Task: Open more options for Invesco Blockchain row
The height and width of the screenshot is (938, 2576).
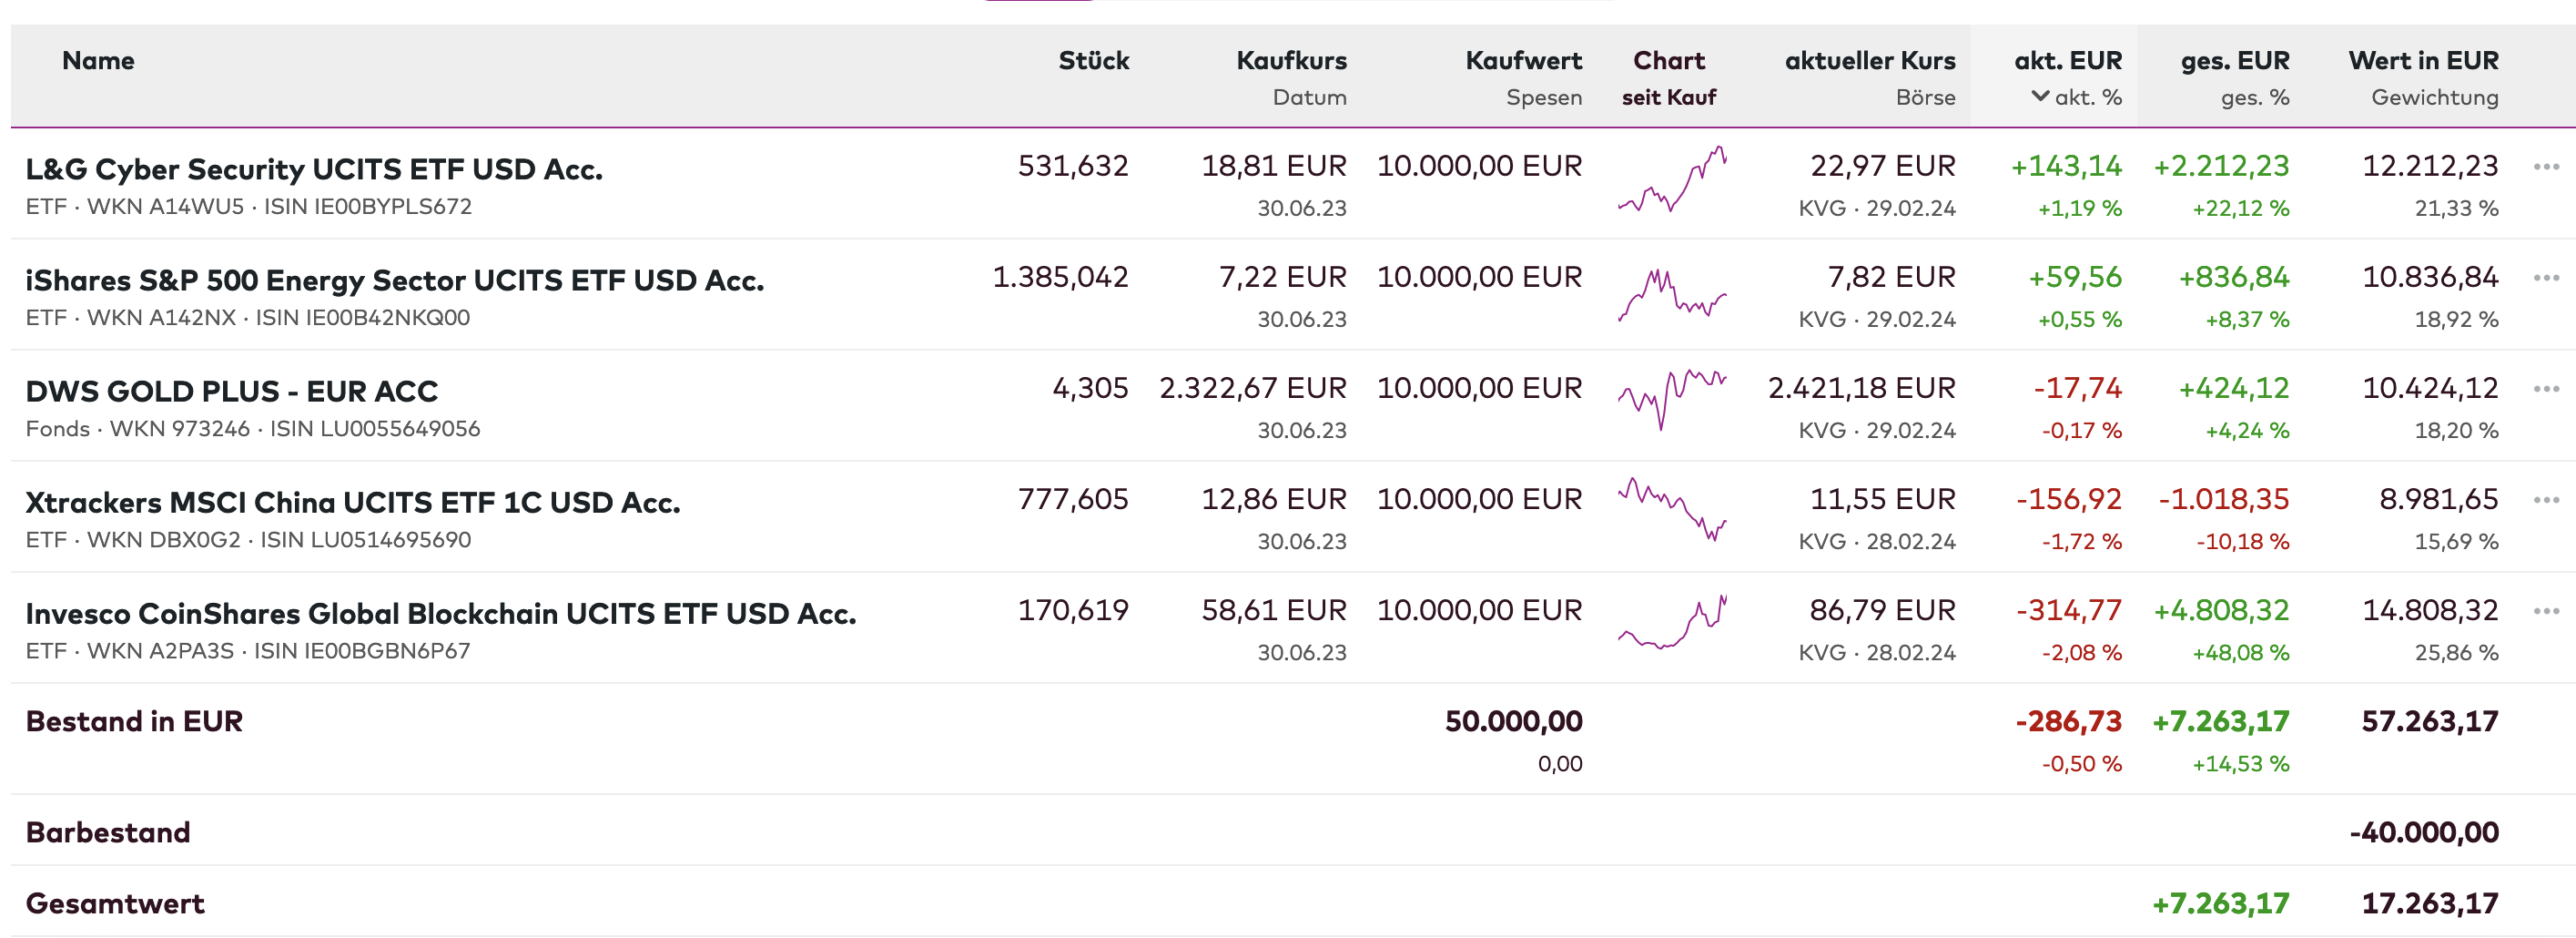Action: (2545, 611)
